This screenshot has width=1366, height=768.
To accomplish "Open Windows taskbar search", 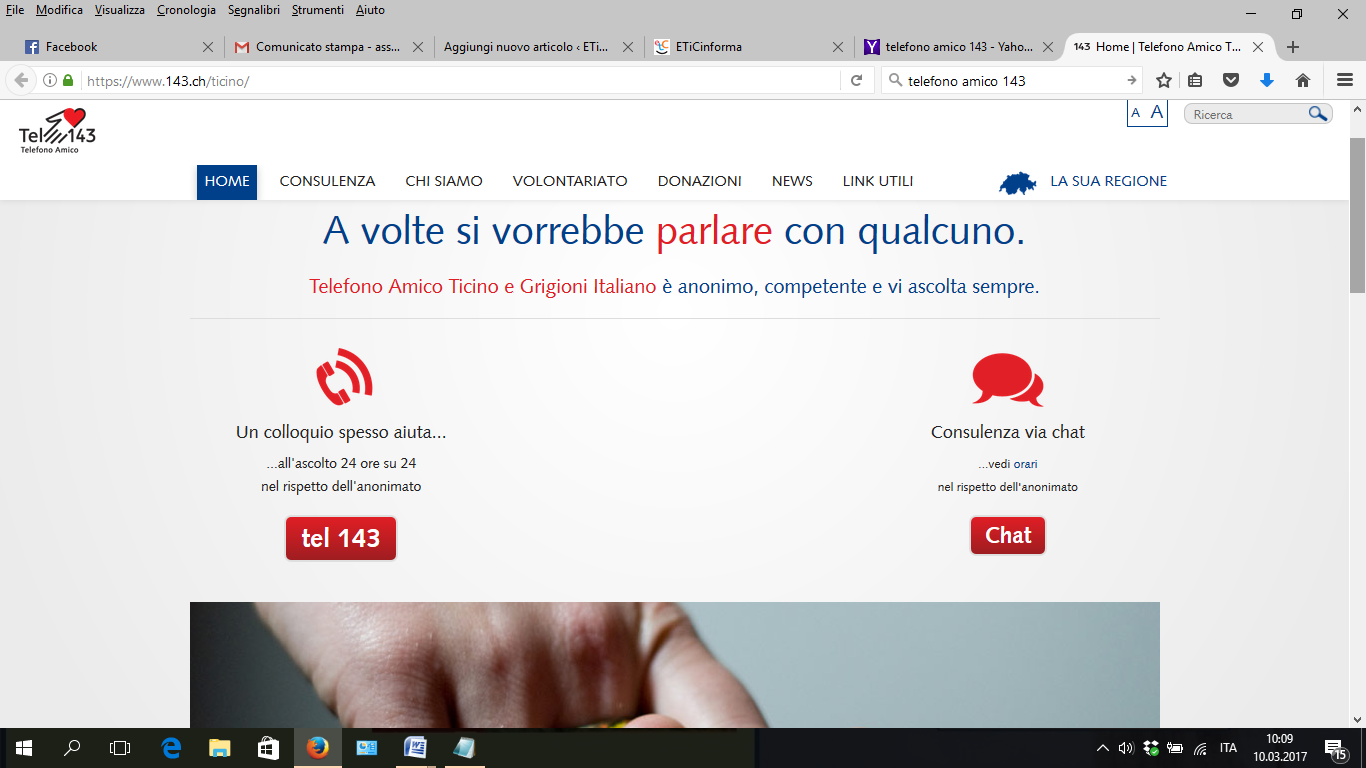I will point(72,748).
